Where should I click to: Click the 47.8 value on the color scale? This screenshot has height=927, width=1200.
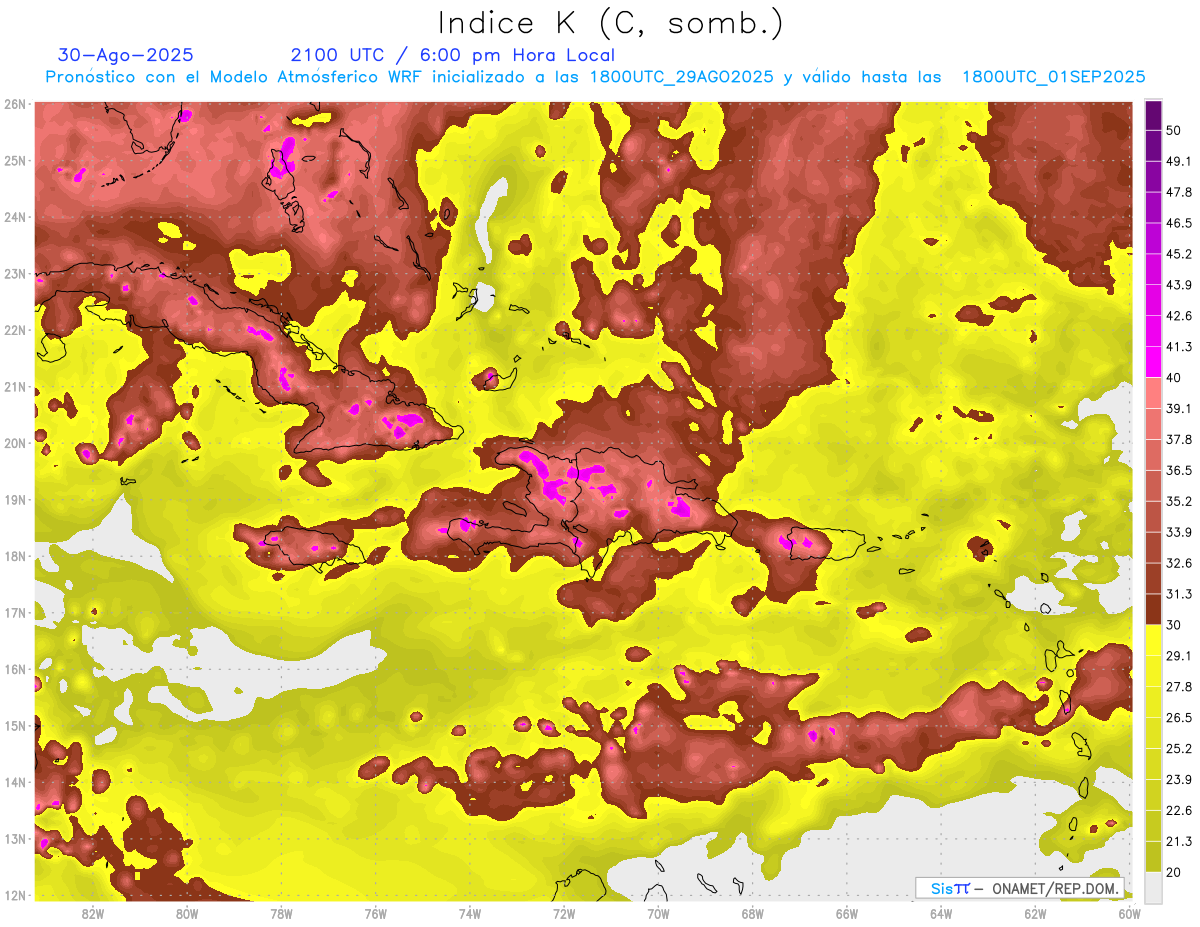1178,192
